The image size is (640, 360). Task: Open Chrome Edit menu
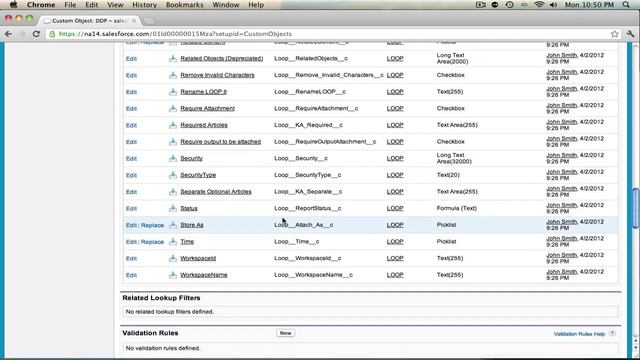coord(91,5)
